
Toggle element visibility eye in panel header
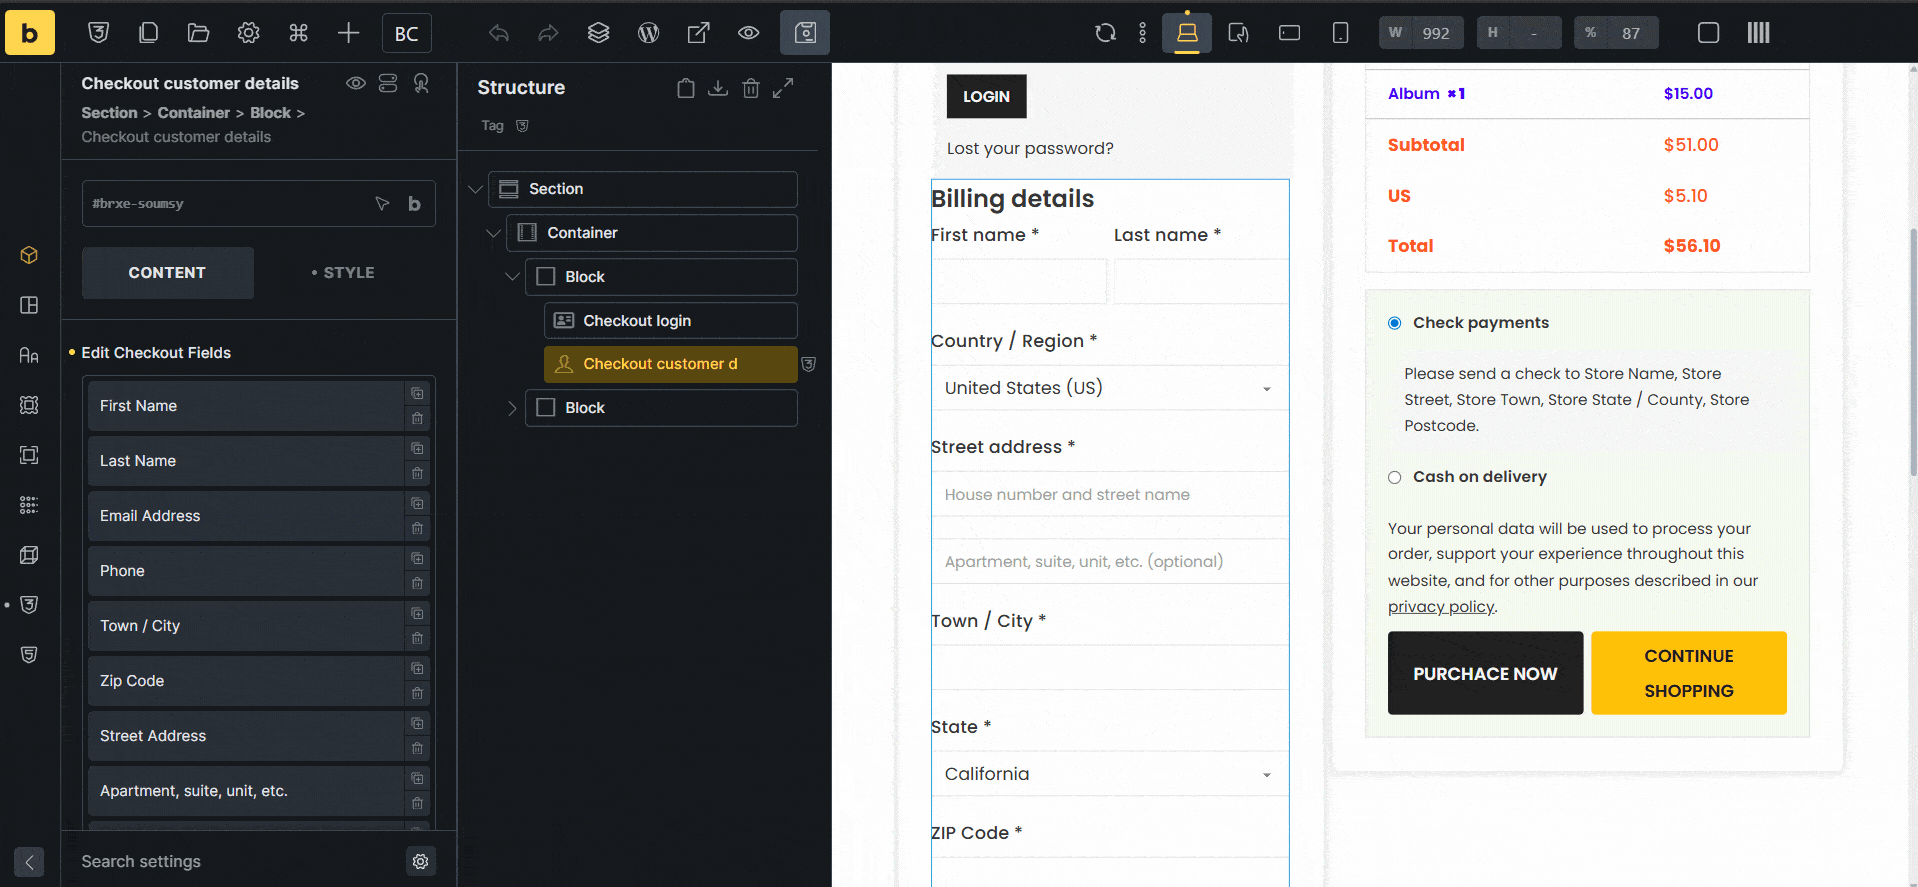pos(355,83)
